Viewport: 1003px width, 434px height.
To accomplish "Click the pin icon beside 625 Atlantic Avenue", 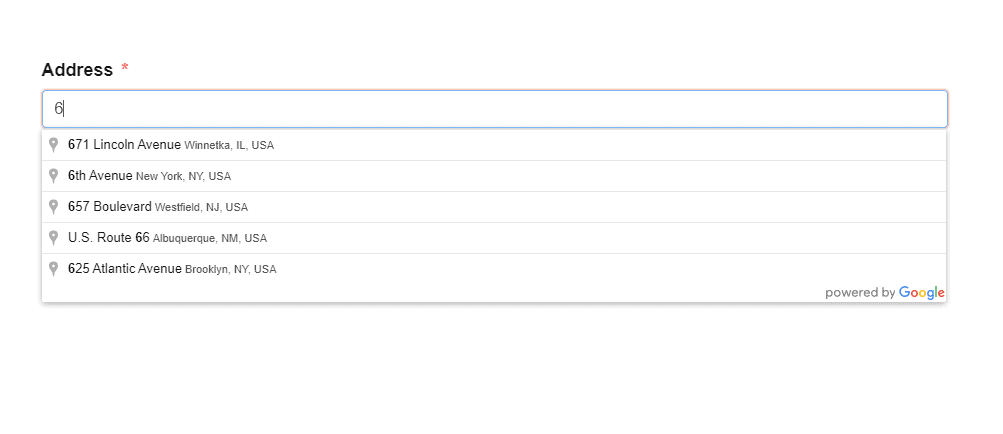I will [x=53, y=269].
